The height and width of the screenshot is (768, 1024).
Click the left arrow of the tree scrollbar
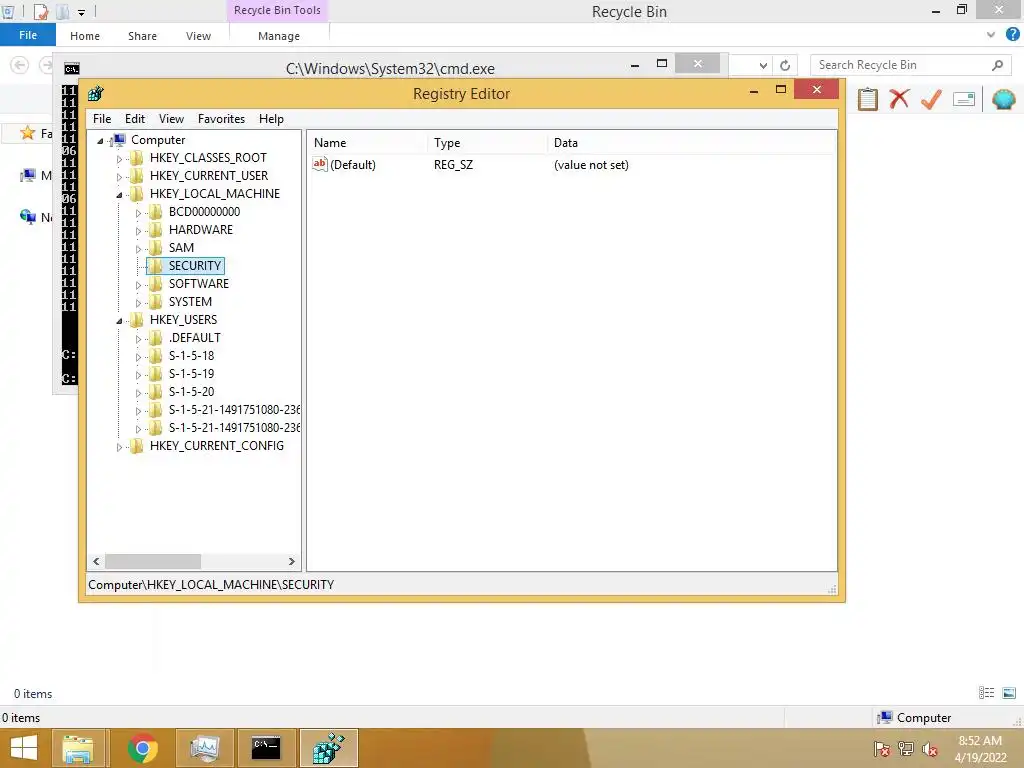pos(96,562)
